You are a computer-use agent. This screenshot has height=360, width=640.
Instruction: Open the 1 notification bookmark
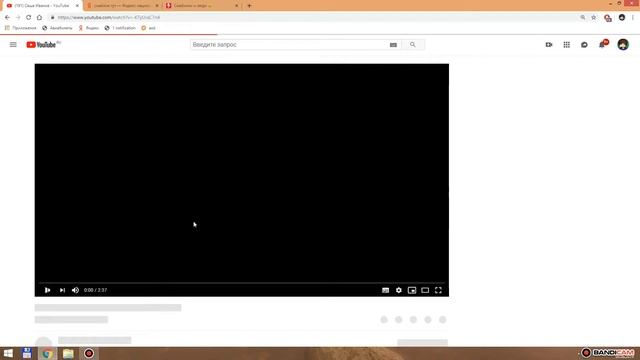(120, 28)
